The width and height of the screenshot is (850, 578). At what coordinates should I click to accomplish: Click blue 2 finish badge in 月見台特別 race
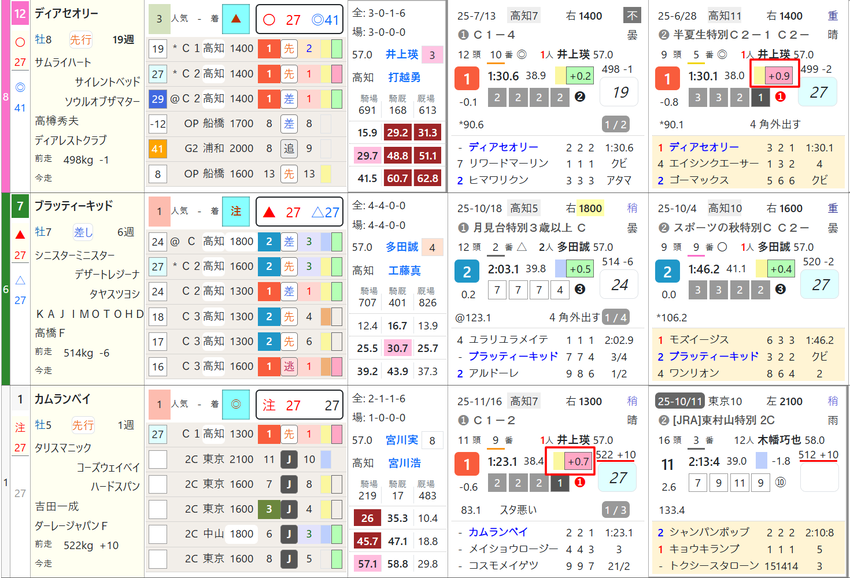466,272
